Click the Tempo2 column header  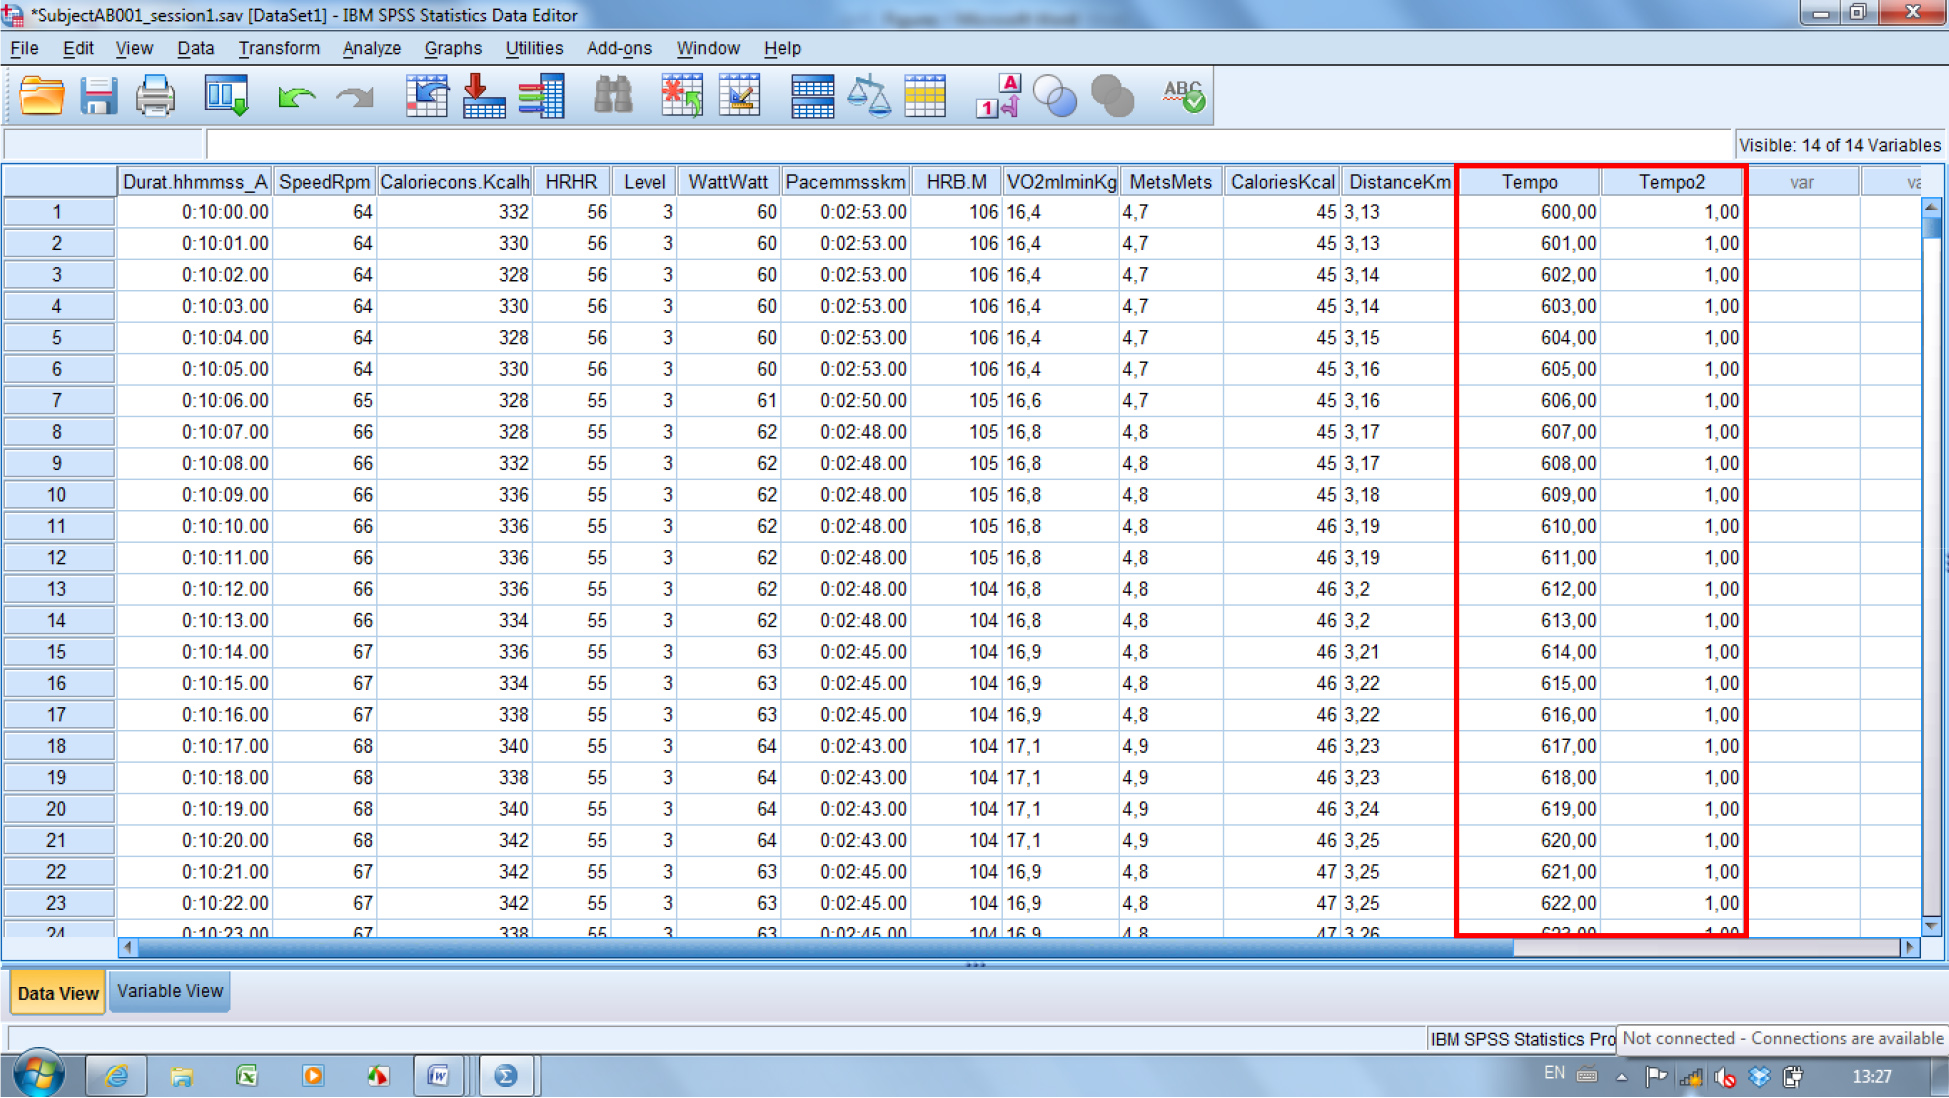tap(1671, 182)
